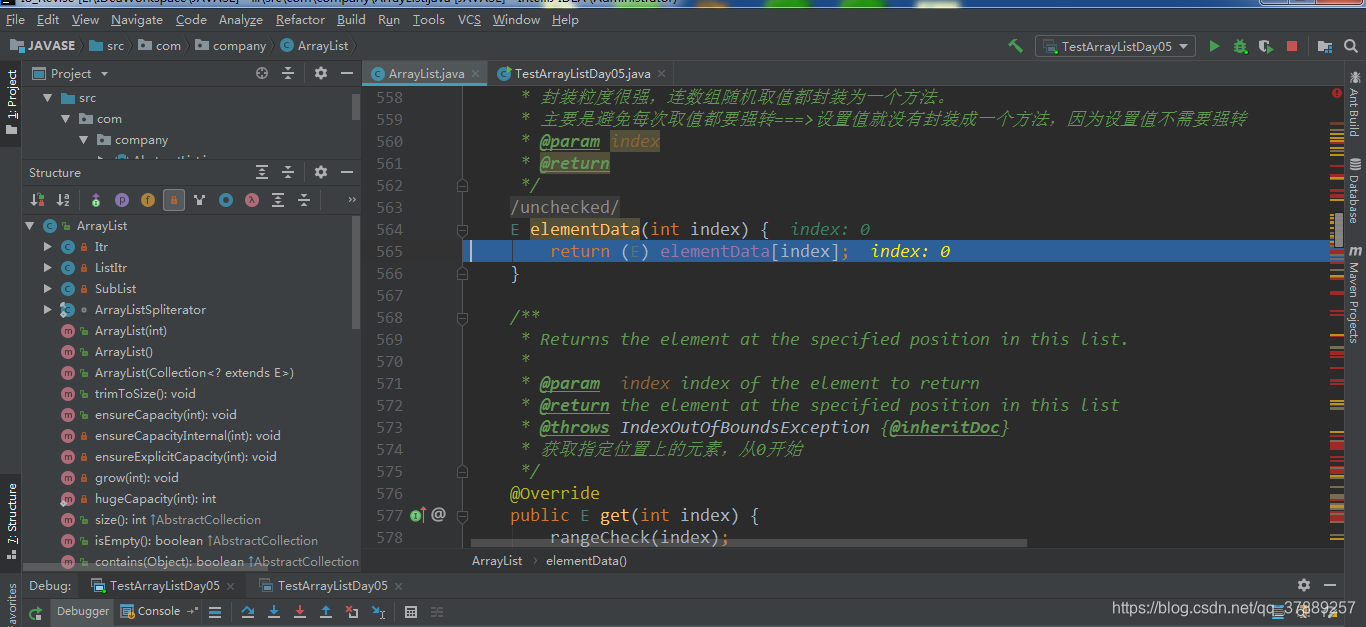The image size is (1366, 627).
Task: Toggle show non-public members (lock icon)
Action: coord(174,200)
